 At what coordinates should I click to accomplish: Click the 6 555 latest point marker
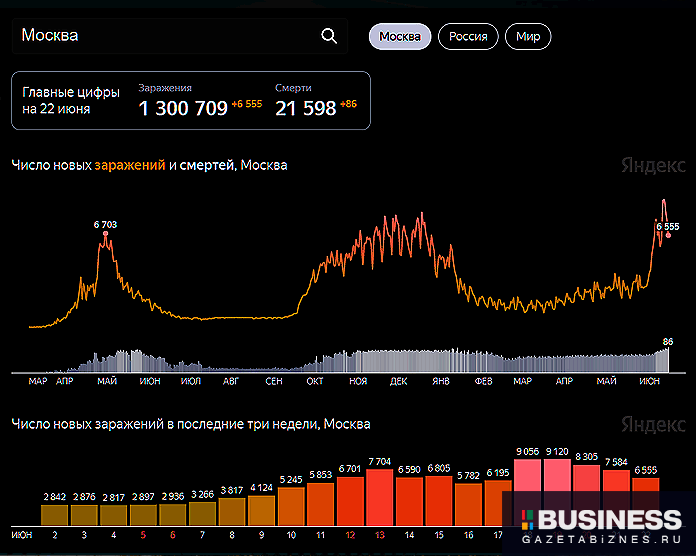pos(667,235)
